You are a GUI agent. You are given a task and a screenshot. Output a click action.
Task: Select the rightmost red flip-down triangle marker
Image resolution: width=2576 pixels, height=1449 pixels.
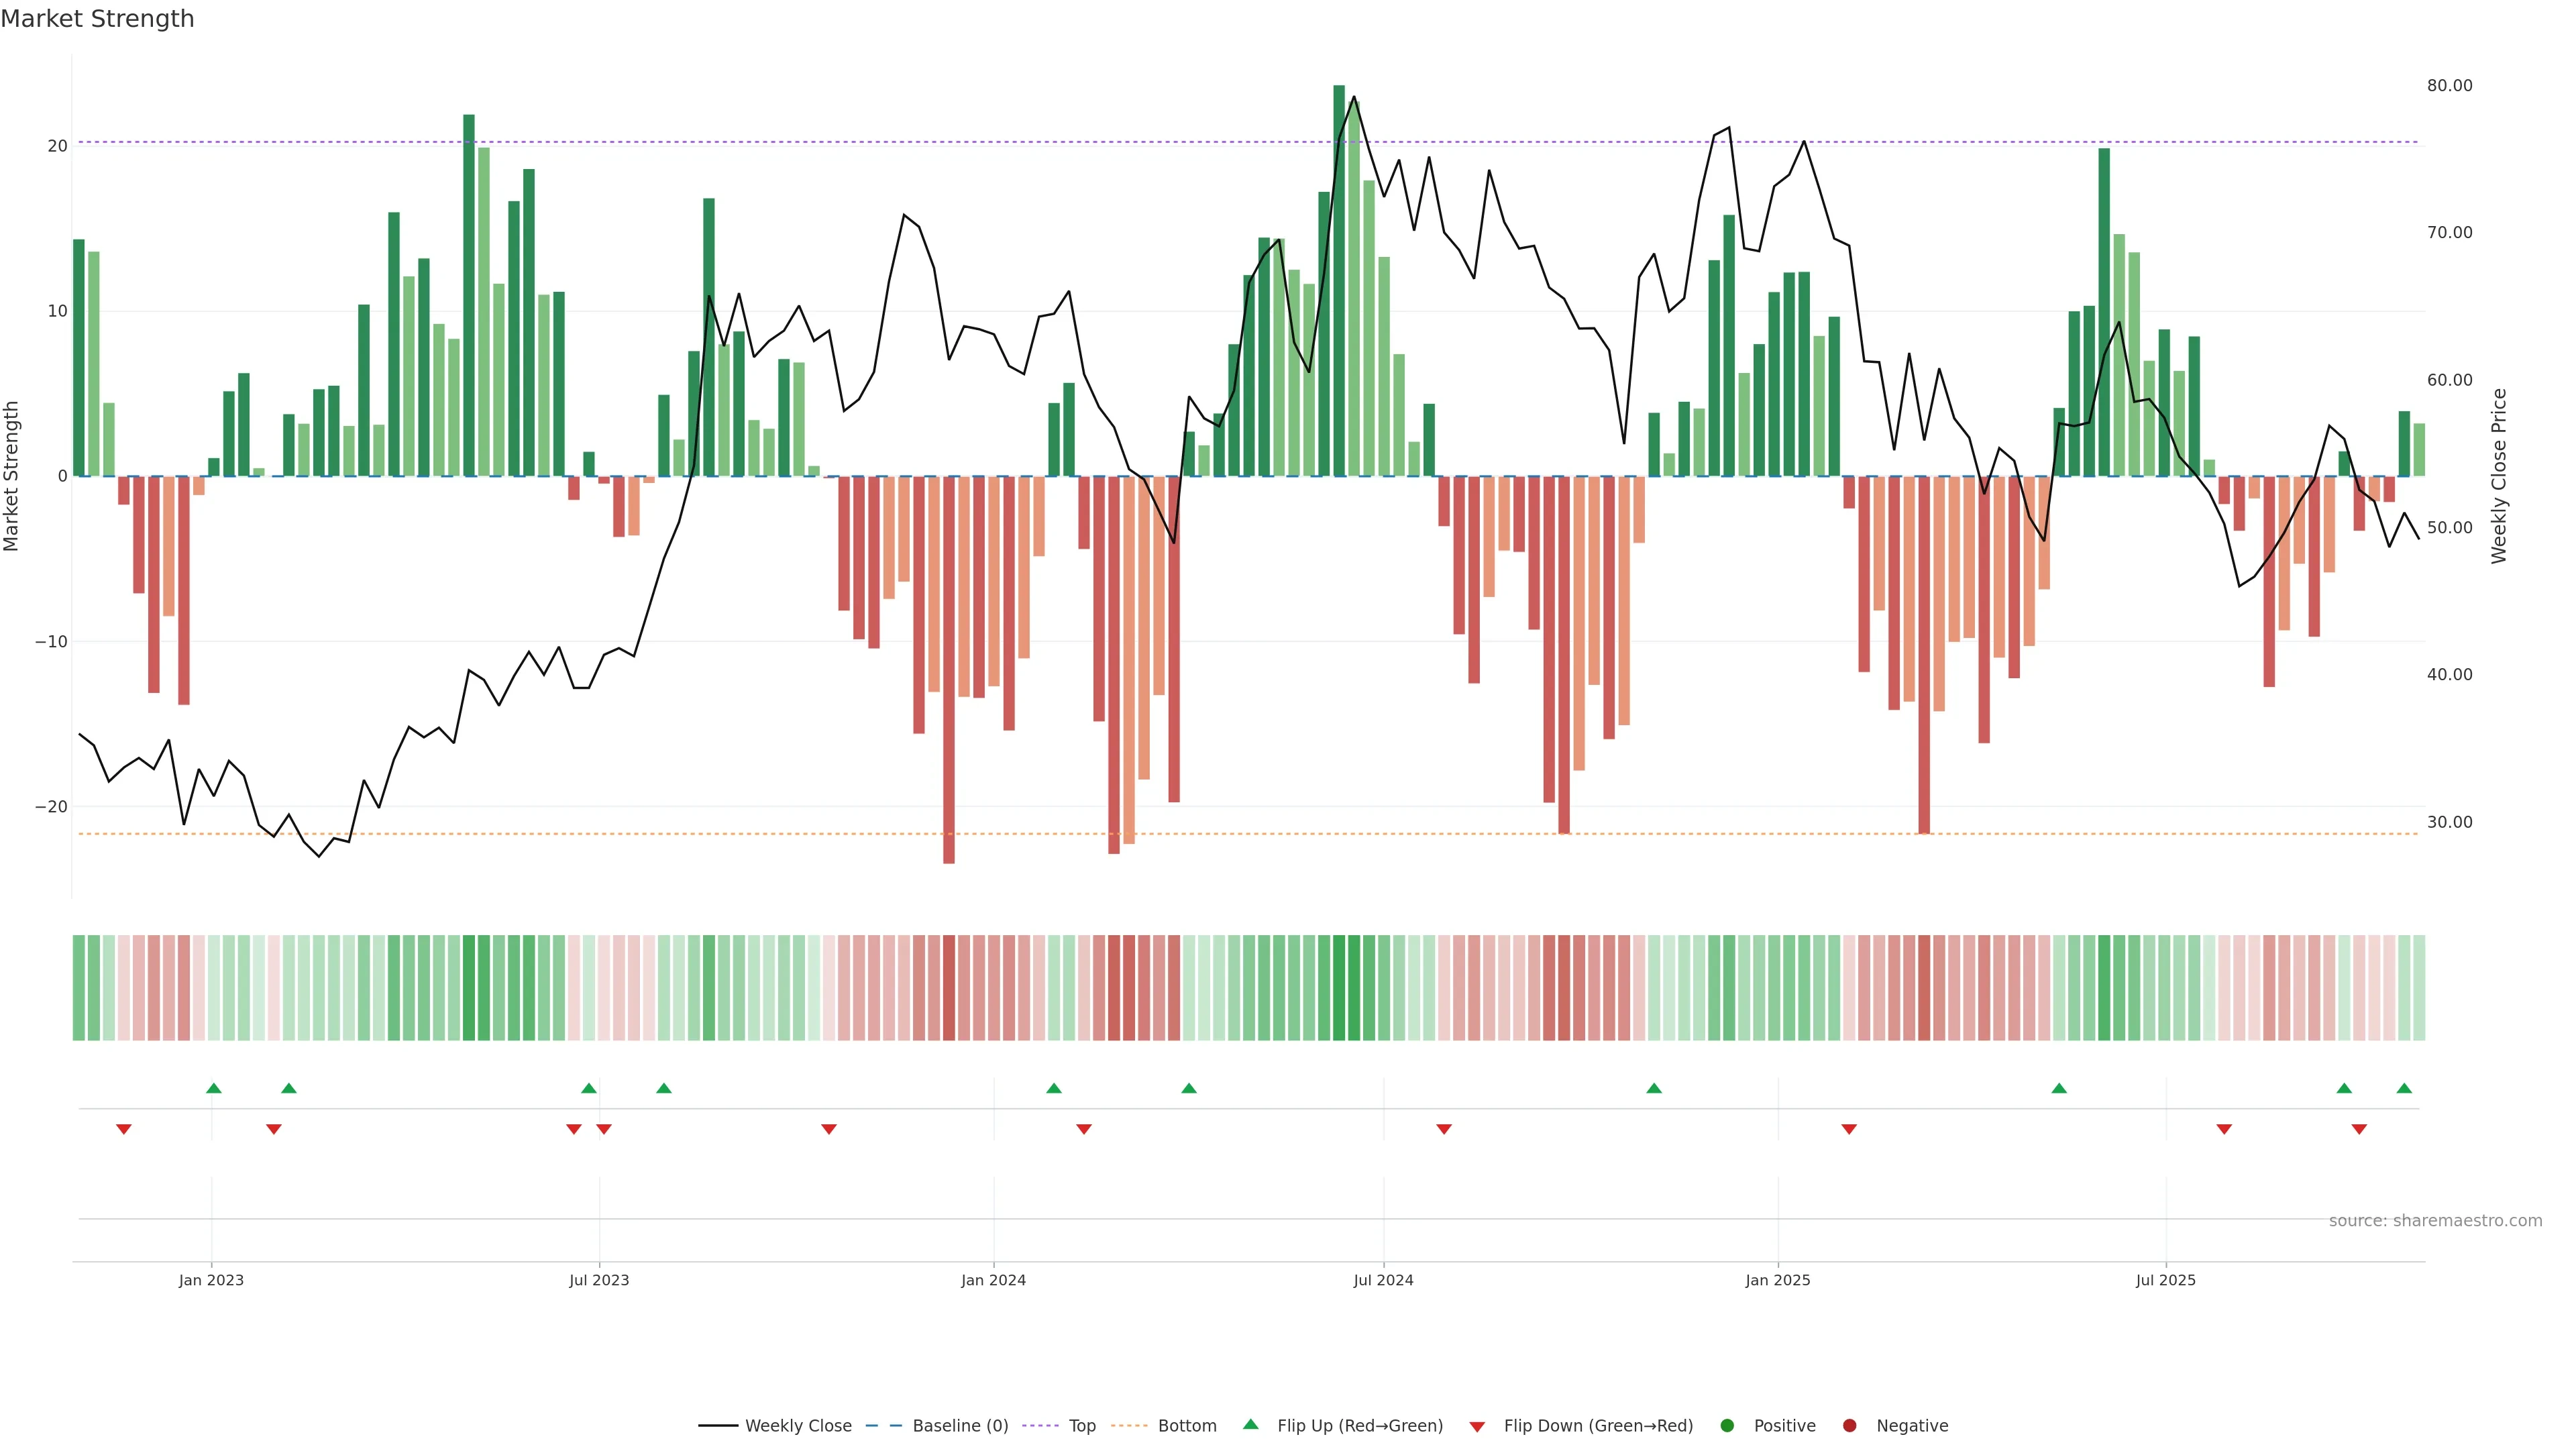[2359, 1129]
